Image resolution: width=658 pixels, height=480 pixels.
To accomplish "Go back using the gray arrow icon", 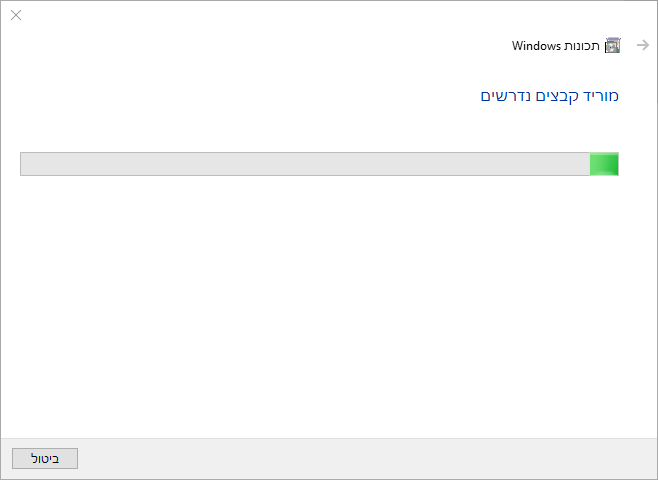I will tap(643, 45).
